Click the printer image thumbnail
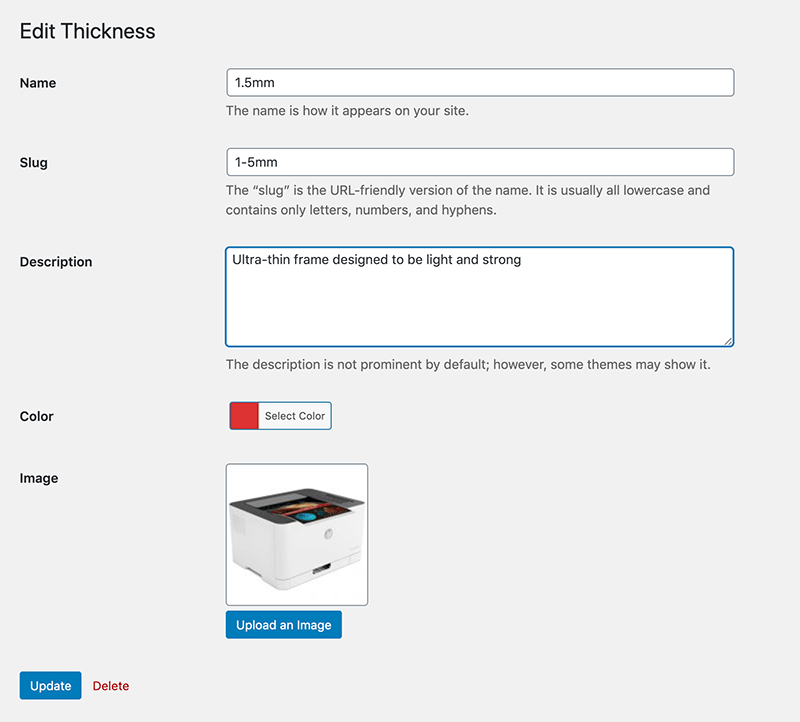 tap(297, 535)
